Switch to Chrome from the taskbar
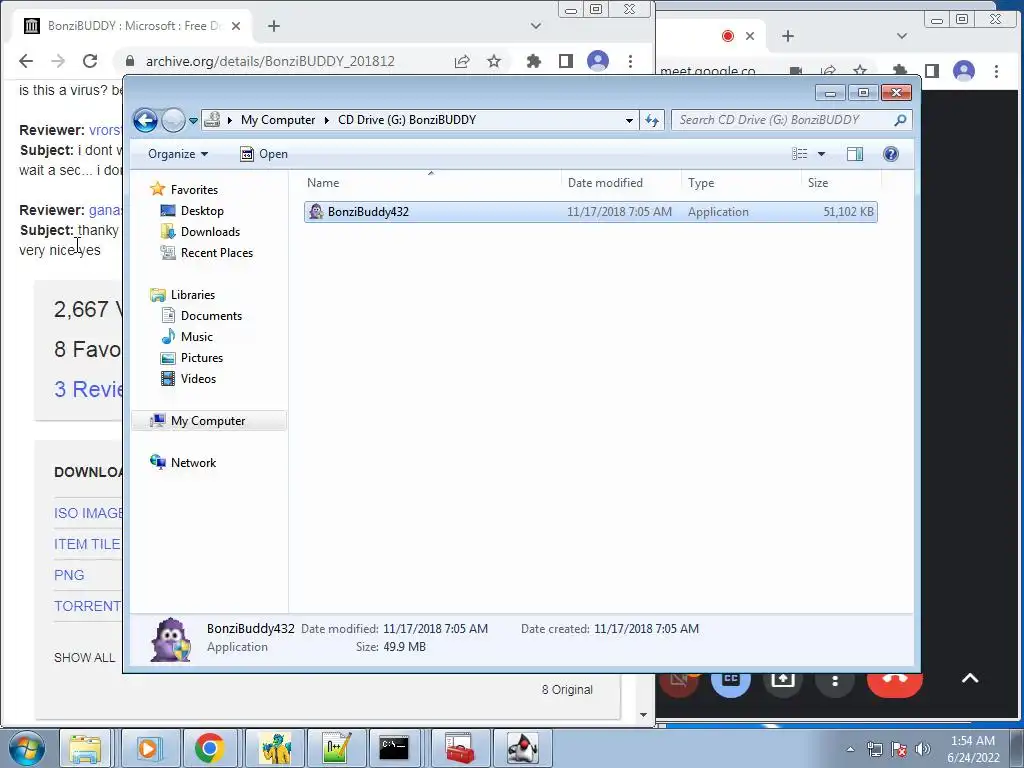 (x=210, y=748)
